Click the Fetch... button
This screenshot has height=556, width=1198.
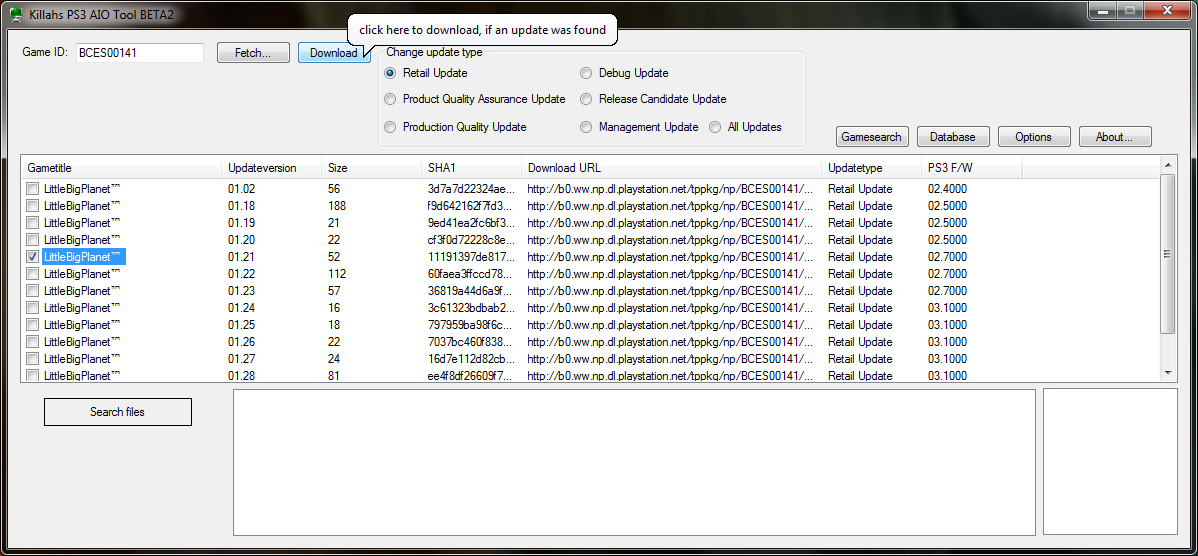click(x=253, y=53)
